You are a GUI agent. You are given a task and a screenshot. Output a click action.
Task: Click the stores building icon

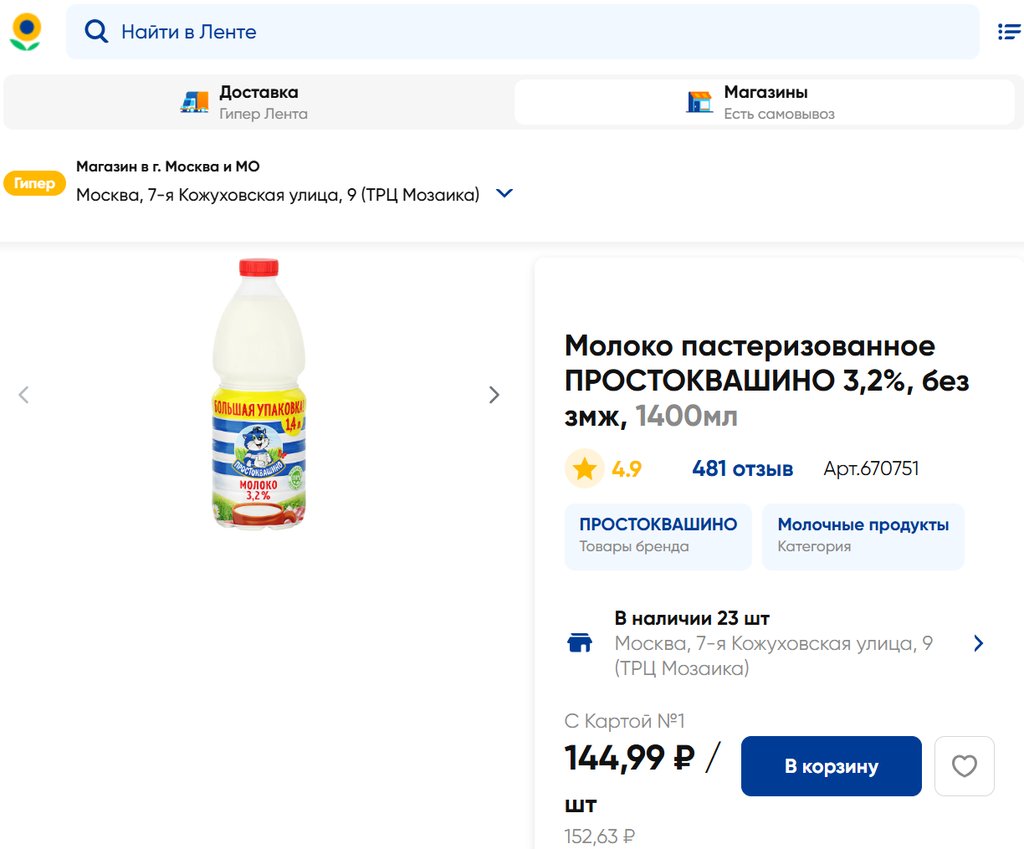pos(699,102)
